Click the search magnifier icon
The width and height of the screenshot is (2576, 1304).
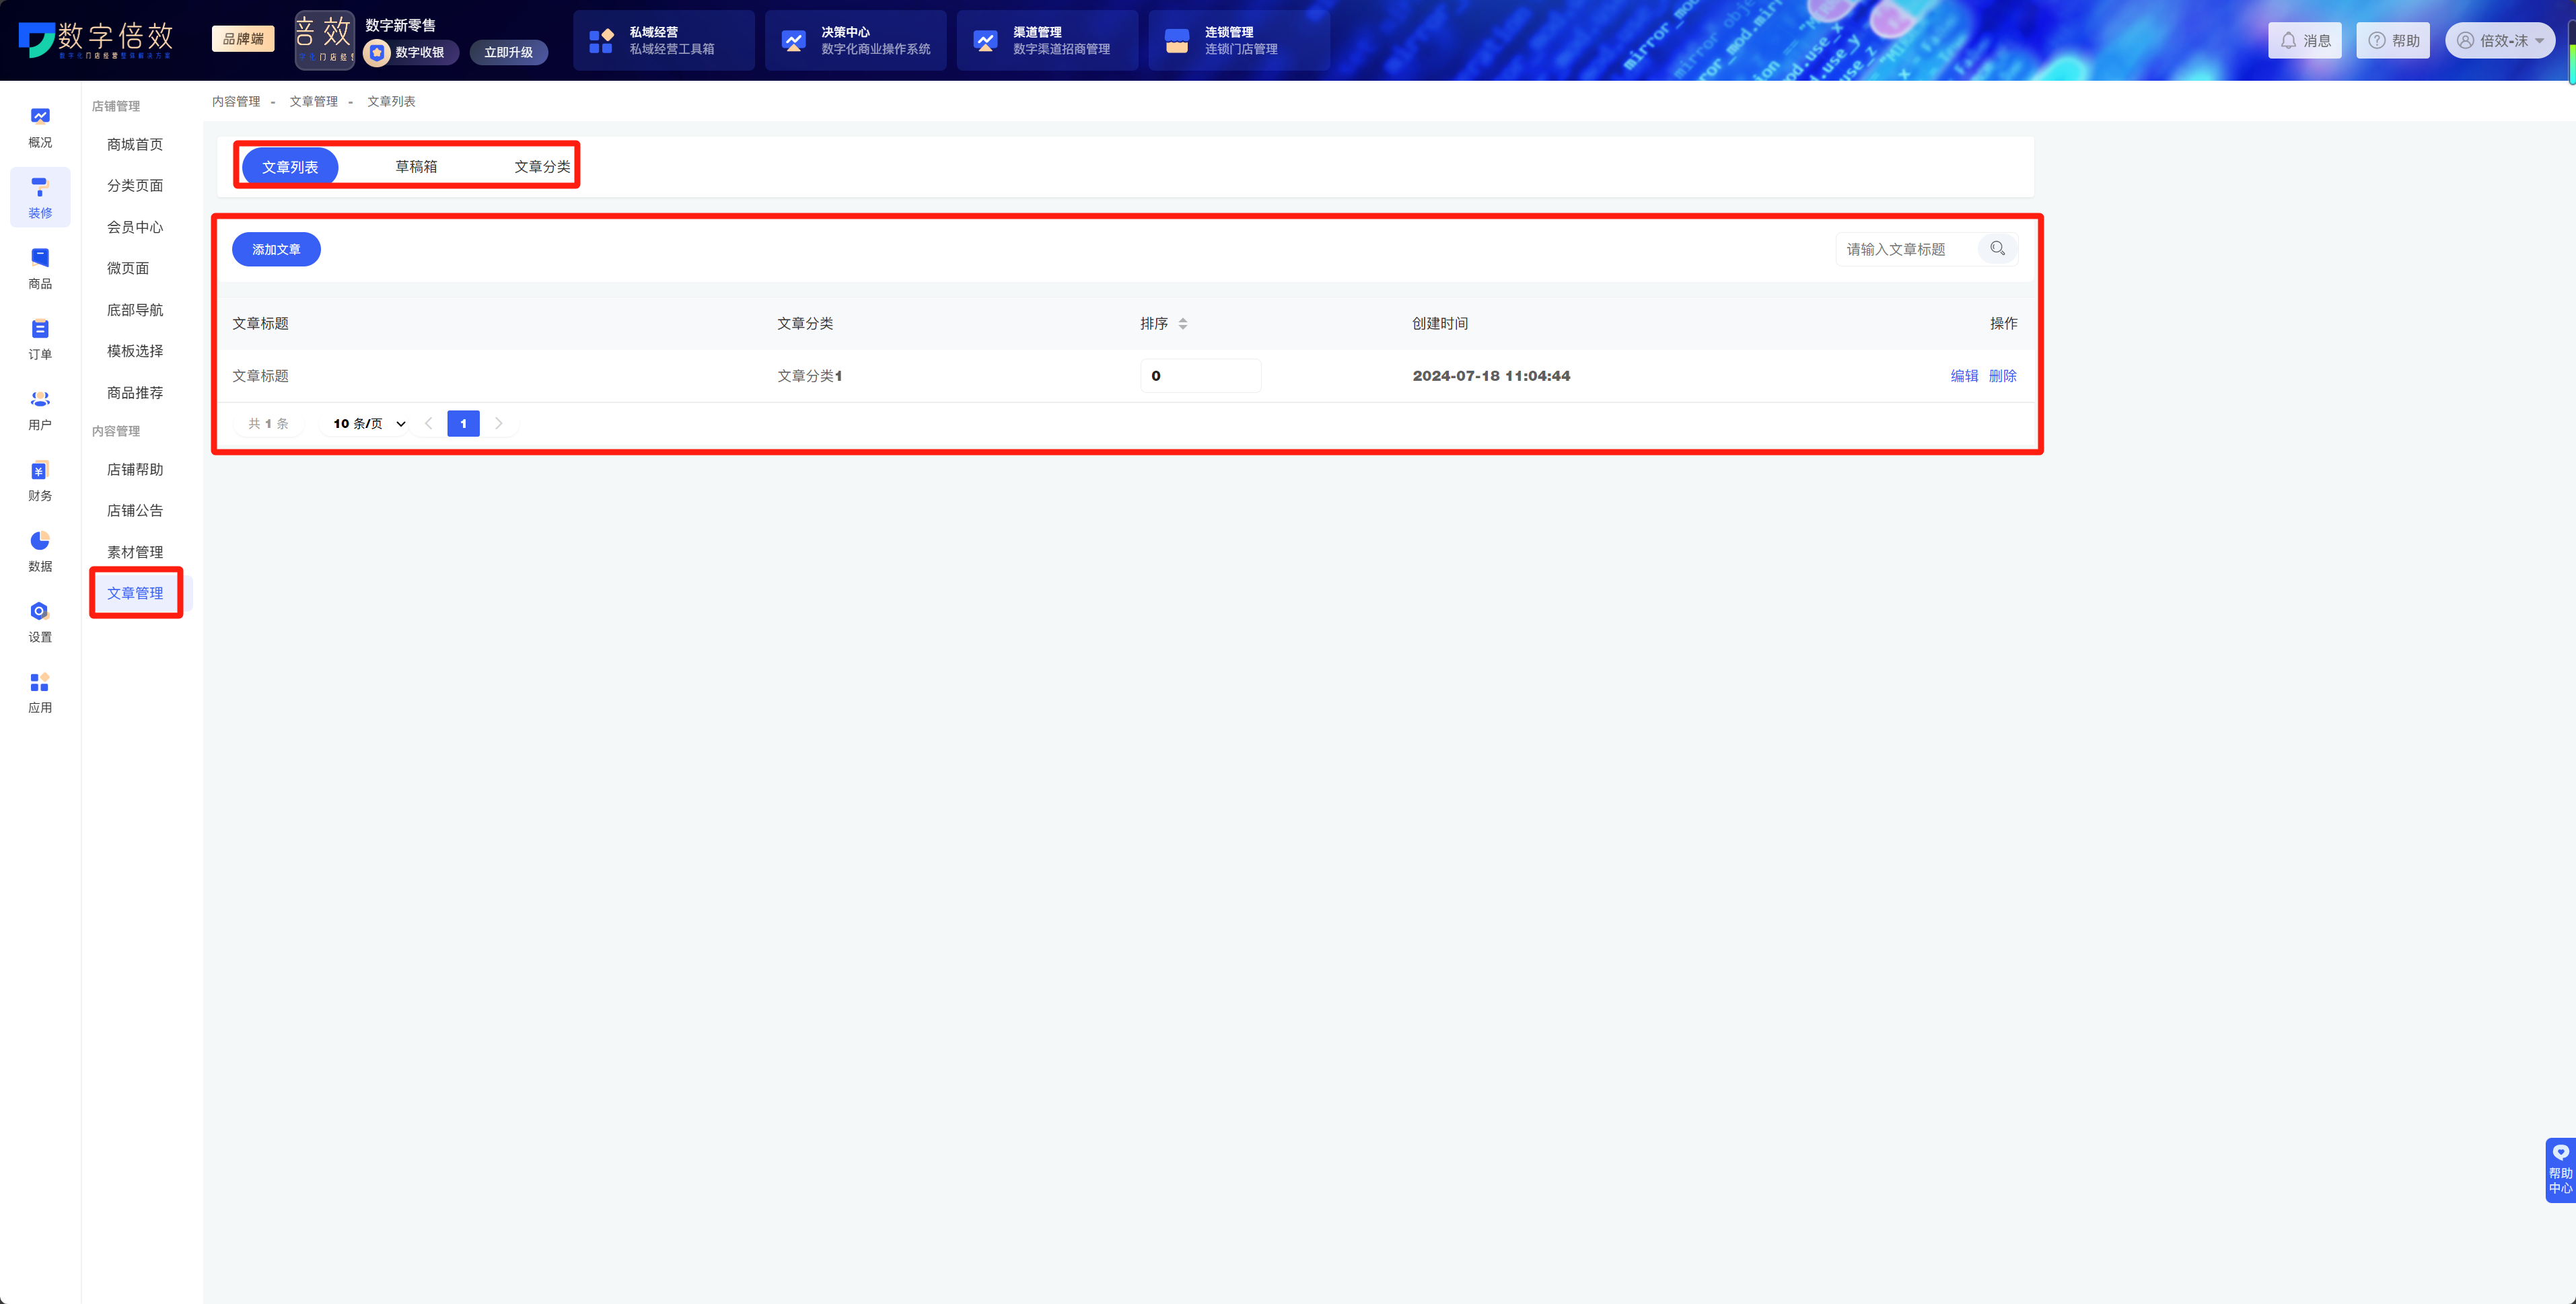point(1997,248)
